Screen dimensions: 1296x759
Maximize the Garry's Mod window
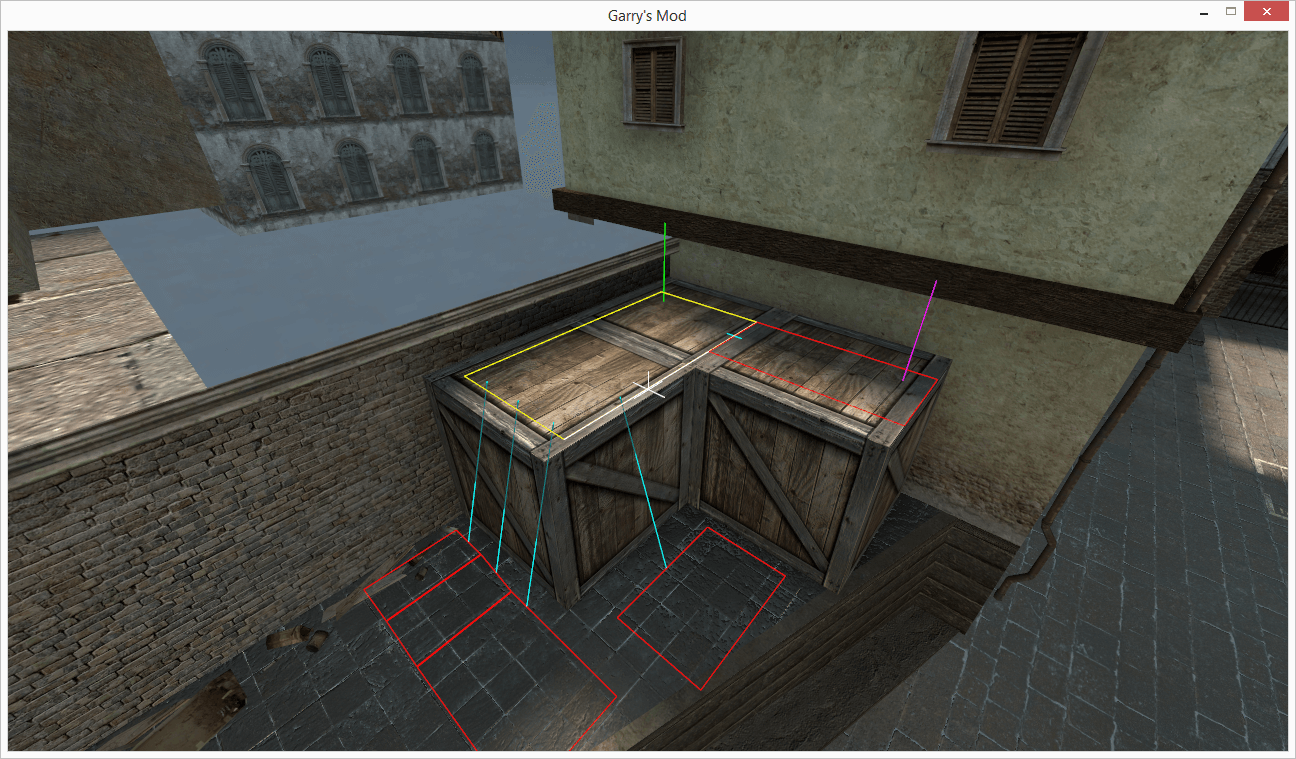(x=1231, y=13)
